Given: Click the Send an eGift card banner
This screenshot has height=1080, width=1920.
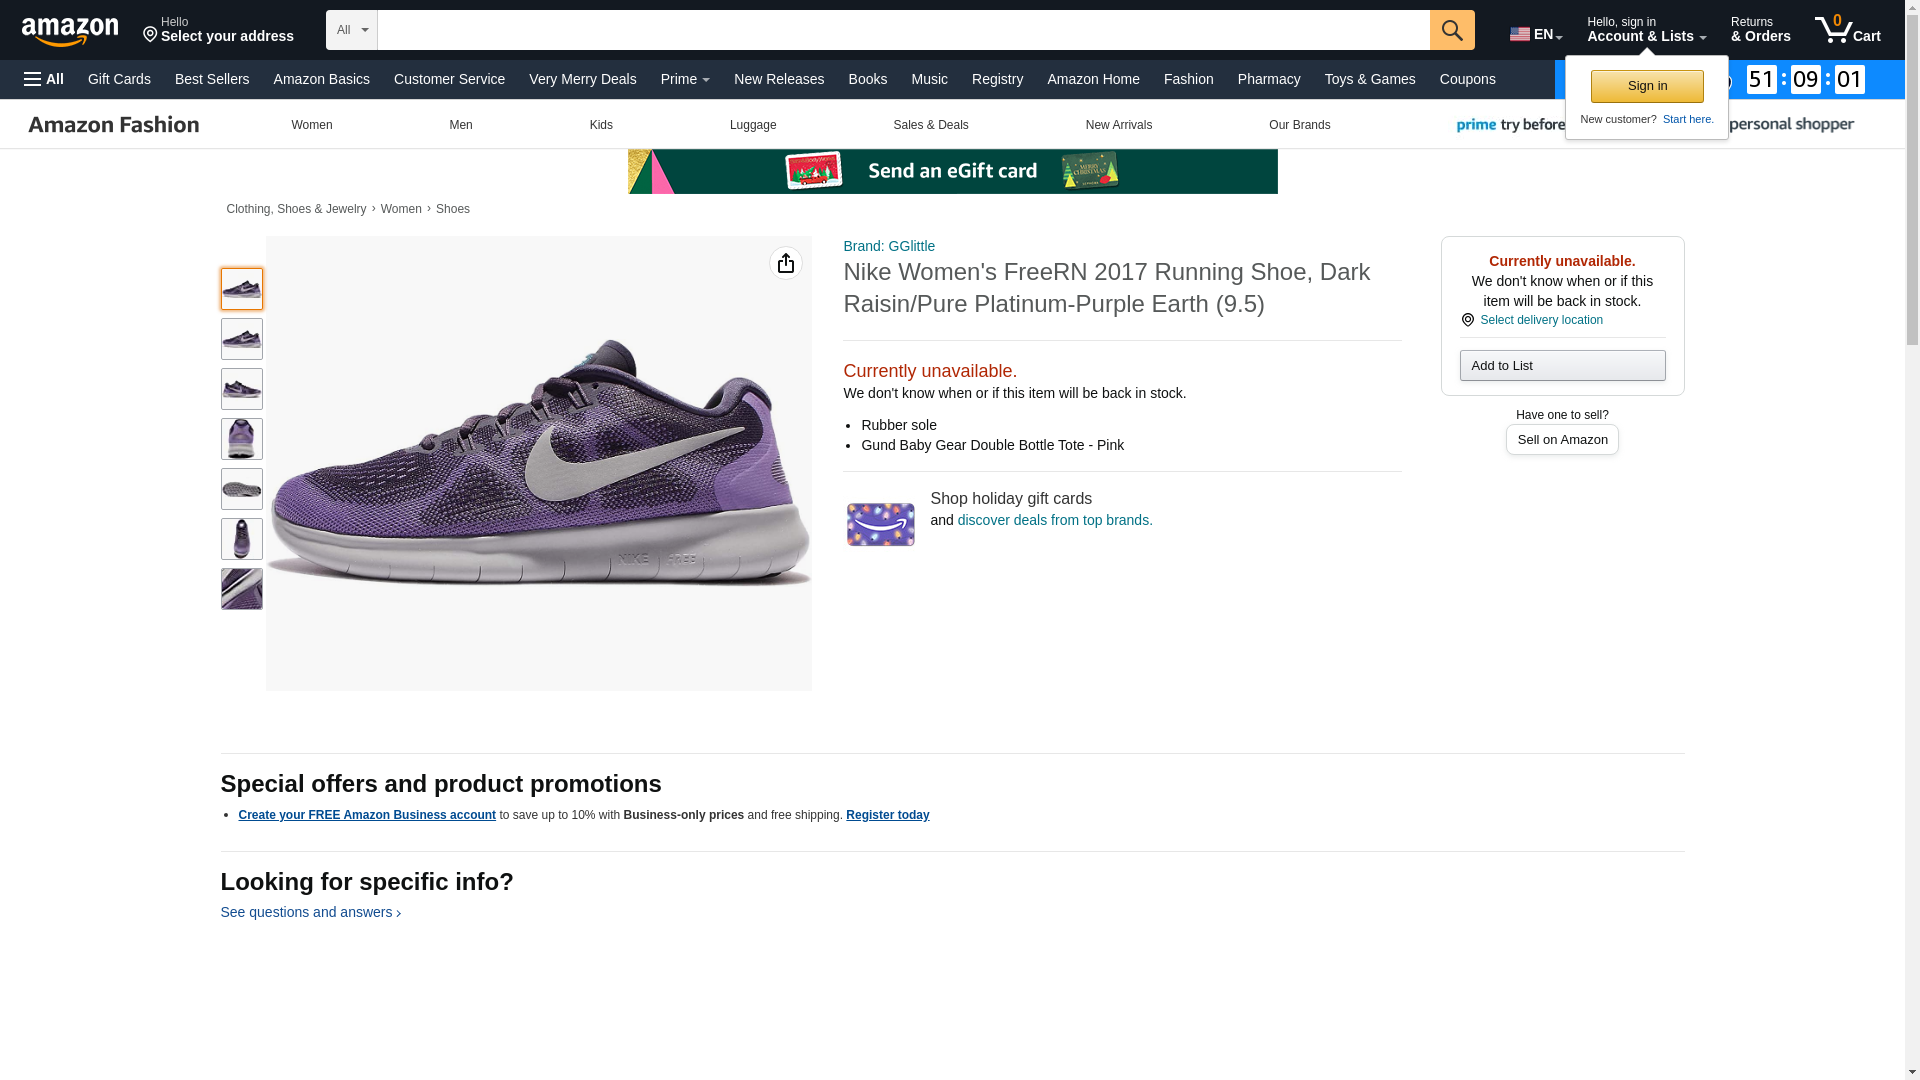Looking at the screenshot, I should point(952,171).
